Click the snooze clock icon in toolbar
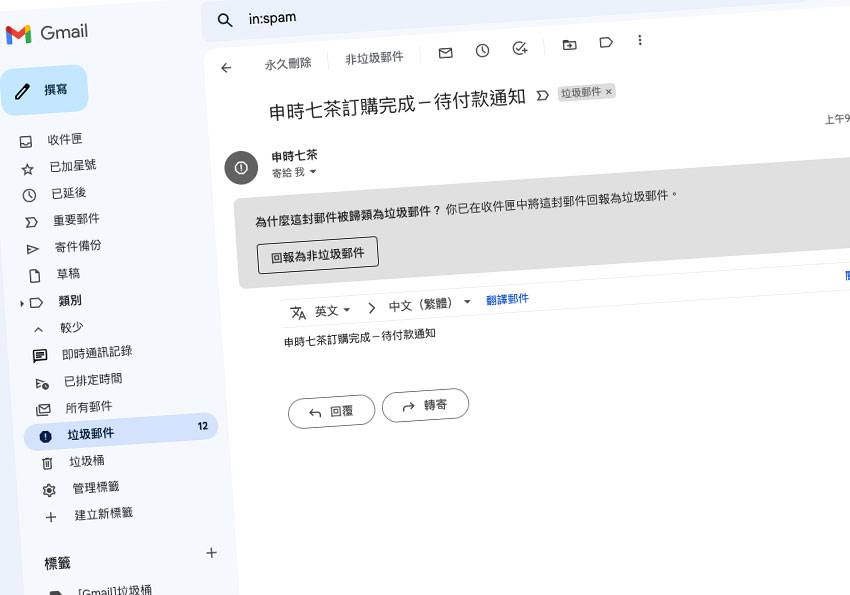The height and width of the screenshot is (595, 850). [482, 50]
